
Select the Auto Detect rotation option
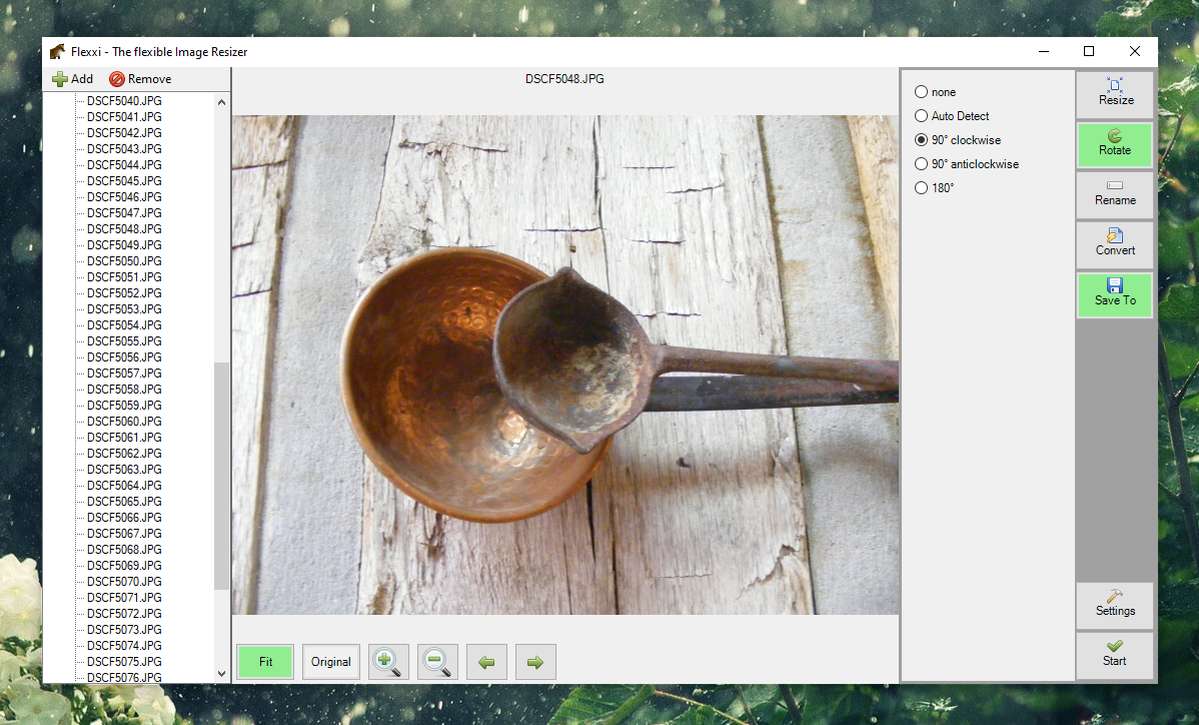pyautogui.click(x=952, y=115)
